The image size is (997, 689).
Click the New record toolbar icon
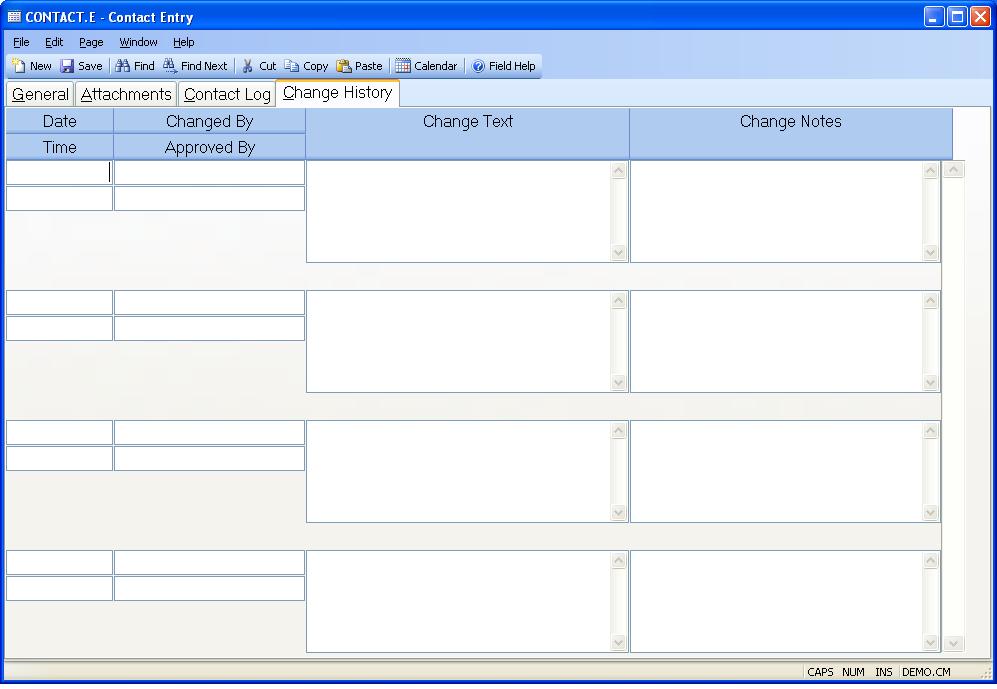tap(19, 66)
